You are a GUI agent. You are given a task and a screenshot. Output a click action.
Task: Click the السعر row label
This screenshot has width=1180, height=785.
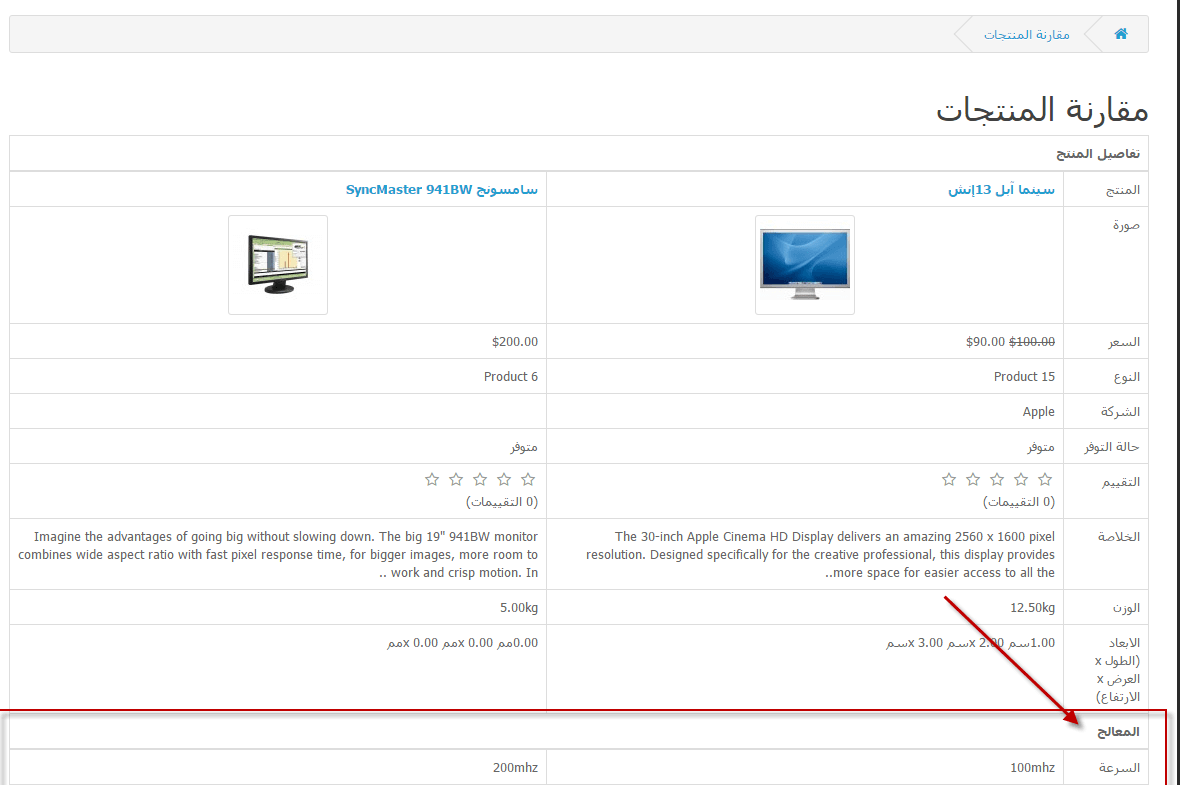(x=1124, y=342)
